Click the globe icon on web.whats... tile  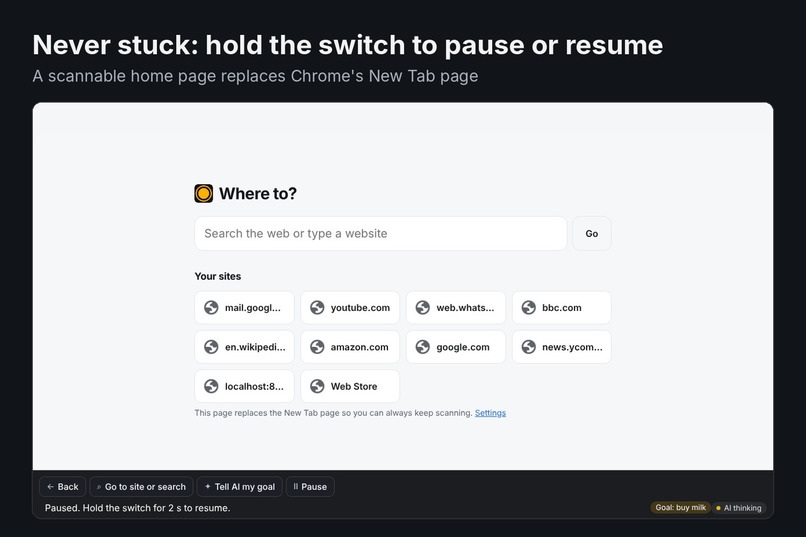pos(423,308)
